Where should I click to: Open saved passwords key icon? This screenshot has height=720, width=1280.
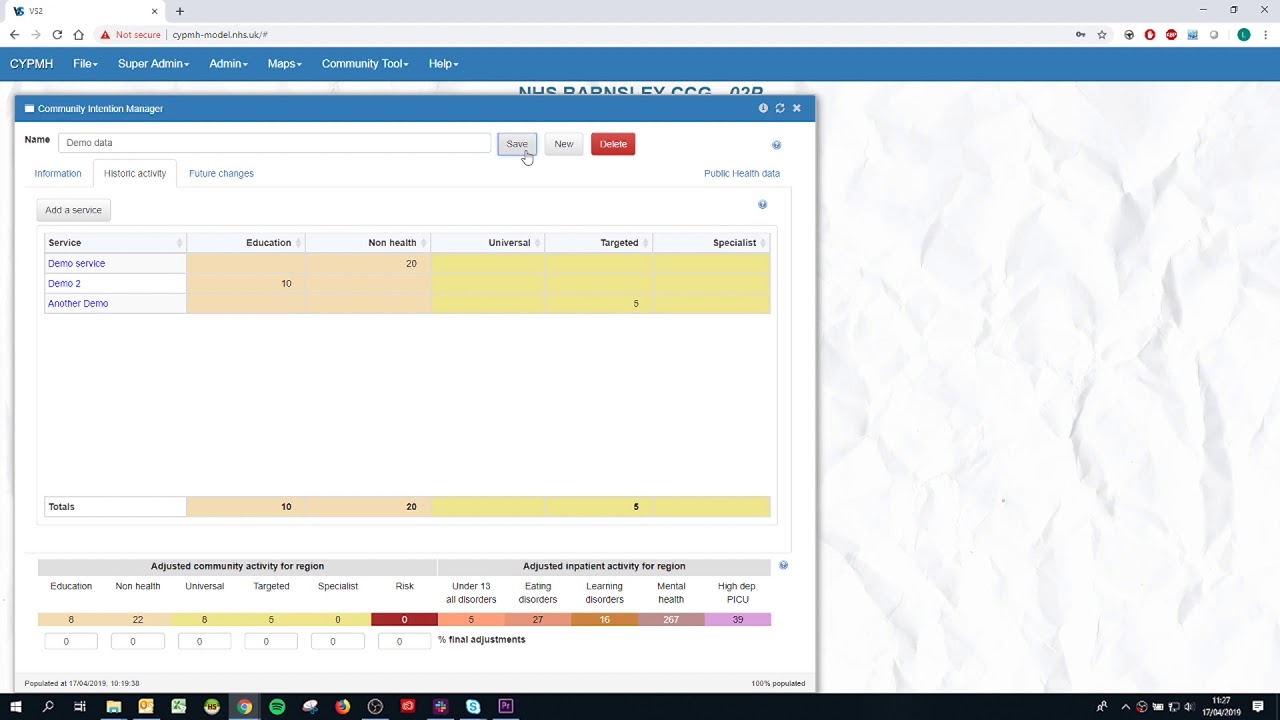(1080, 35)
